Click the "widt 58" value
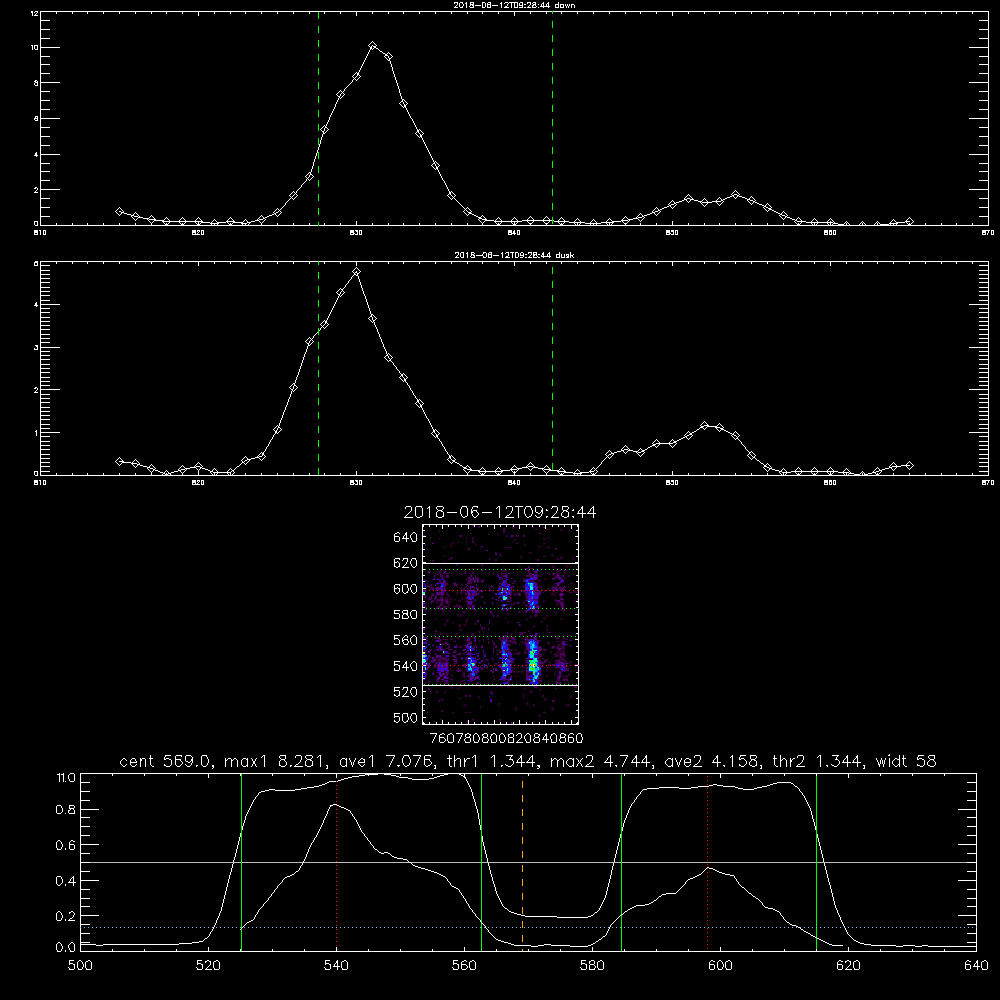 (906, 761)
